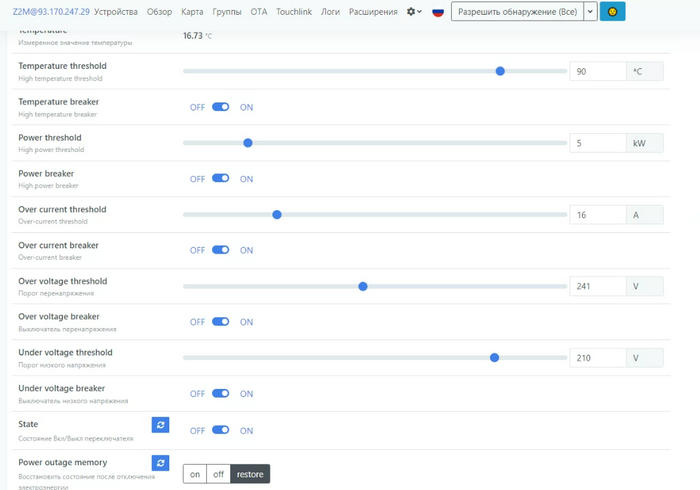The height and width of the screenshot is (490, 700).
Task: Select 'restore' for Power outage memory
Action: pos(250,474)
